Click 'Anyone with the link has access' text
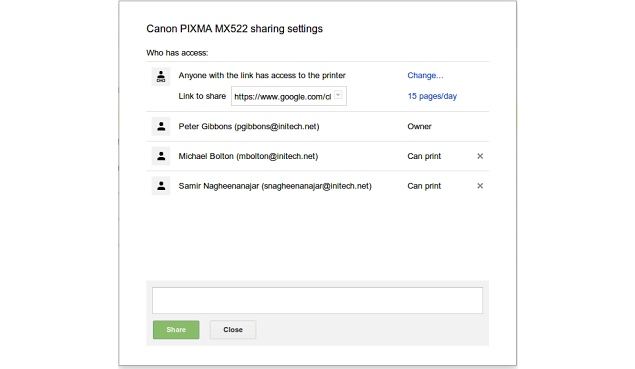The height and width of the screenshot is (369, 635). click(x=262, y=75)
